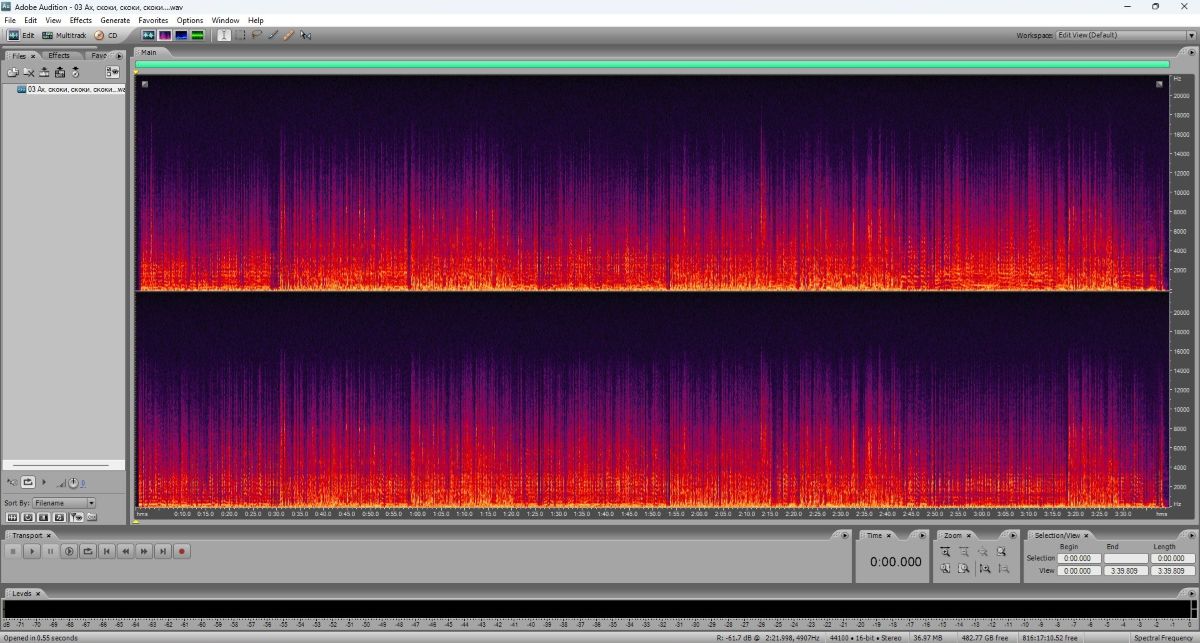Click the Transport Play button
Image resolution: width=1200 pixels, height=643 pixels.
coord(32,551)
